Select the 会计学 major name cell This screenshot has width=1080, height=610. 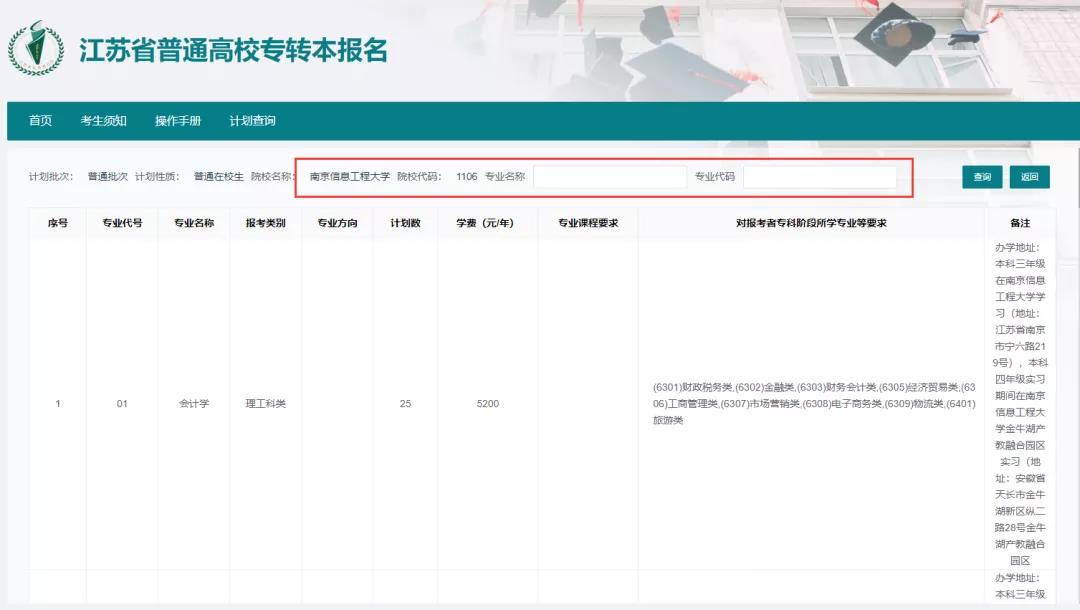tap(193, 404)
